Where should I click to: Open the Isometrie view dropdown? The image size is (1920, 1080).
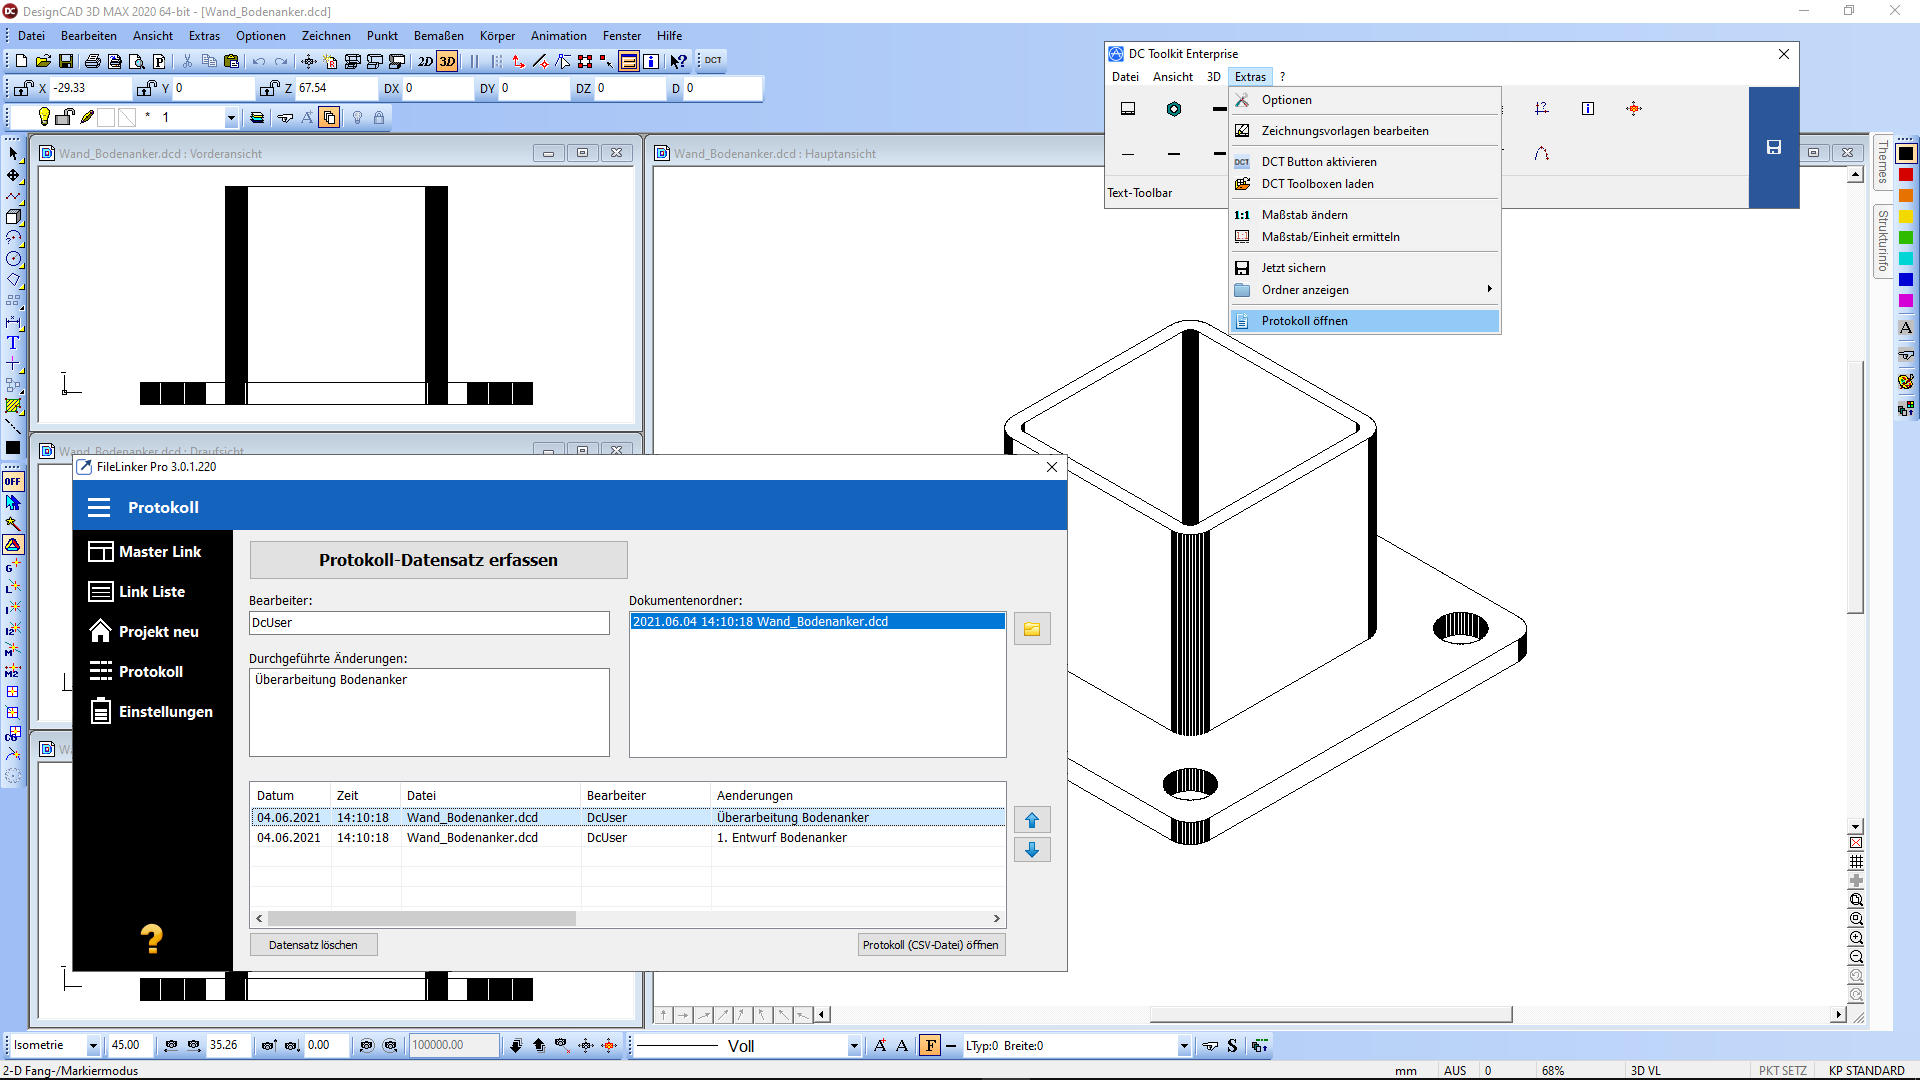[x=93, y=1046]
